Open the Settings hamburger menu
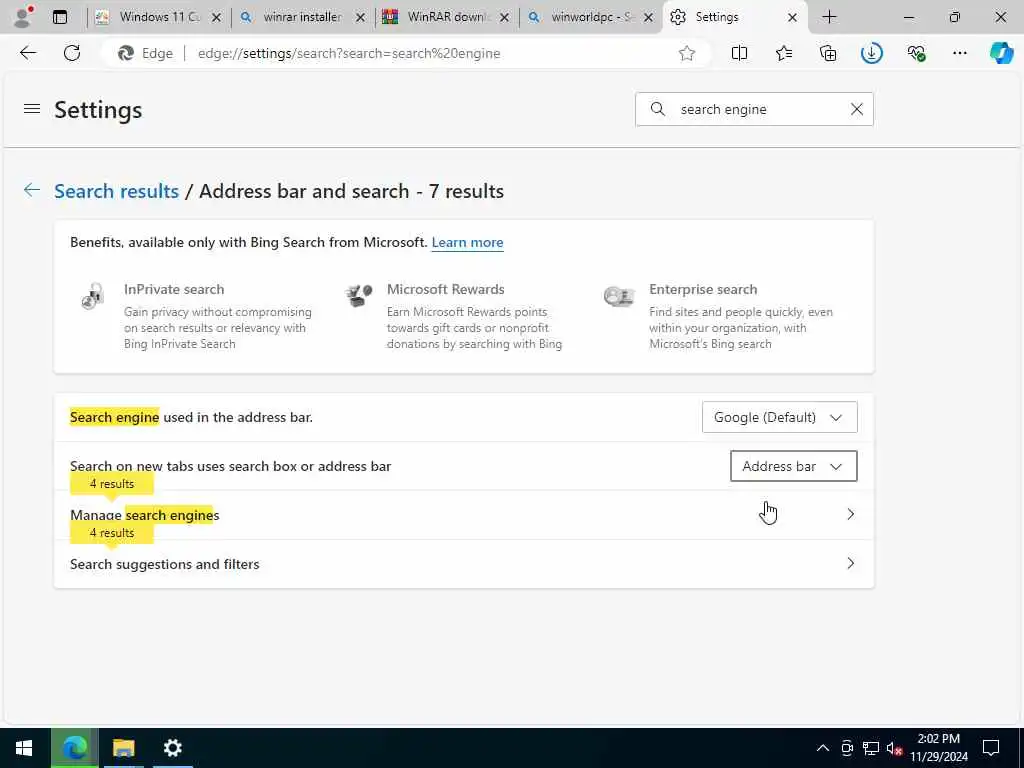Image resolution: width=1024 pixels, height=768 pixels. 32,108
